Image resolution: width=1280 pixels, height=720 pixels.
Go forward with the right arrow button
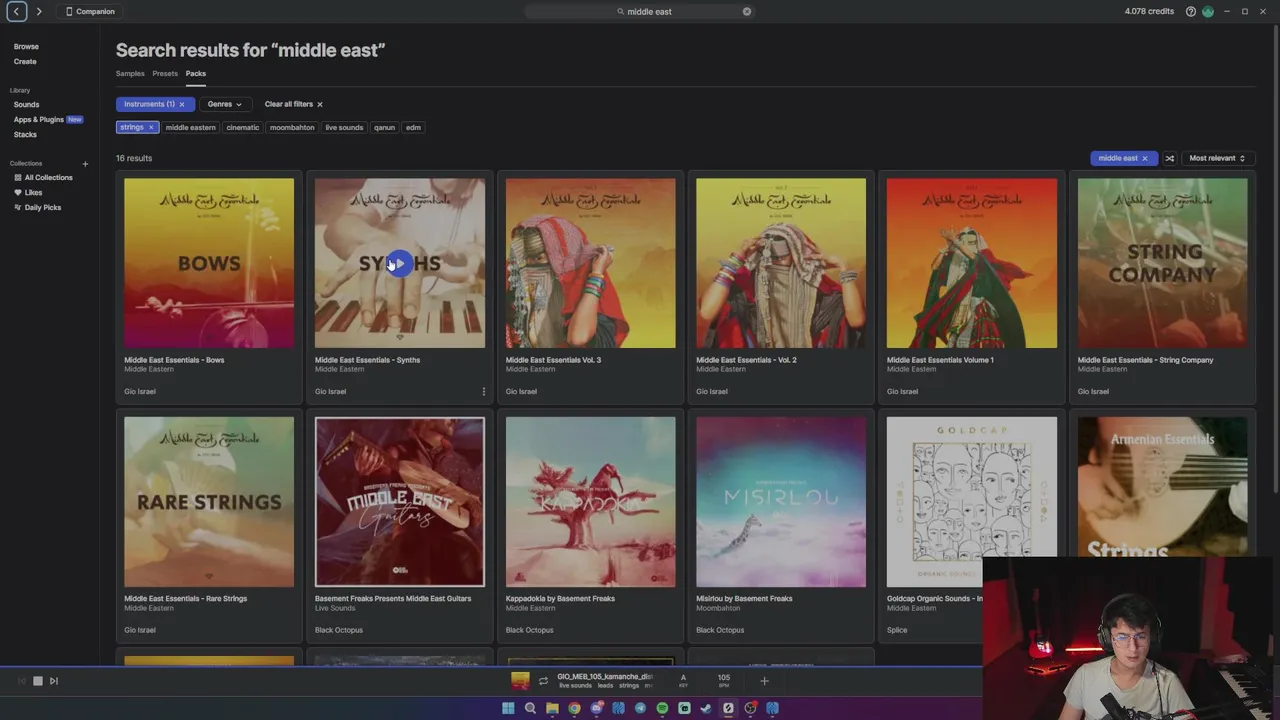(x=39, y=11)
